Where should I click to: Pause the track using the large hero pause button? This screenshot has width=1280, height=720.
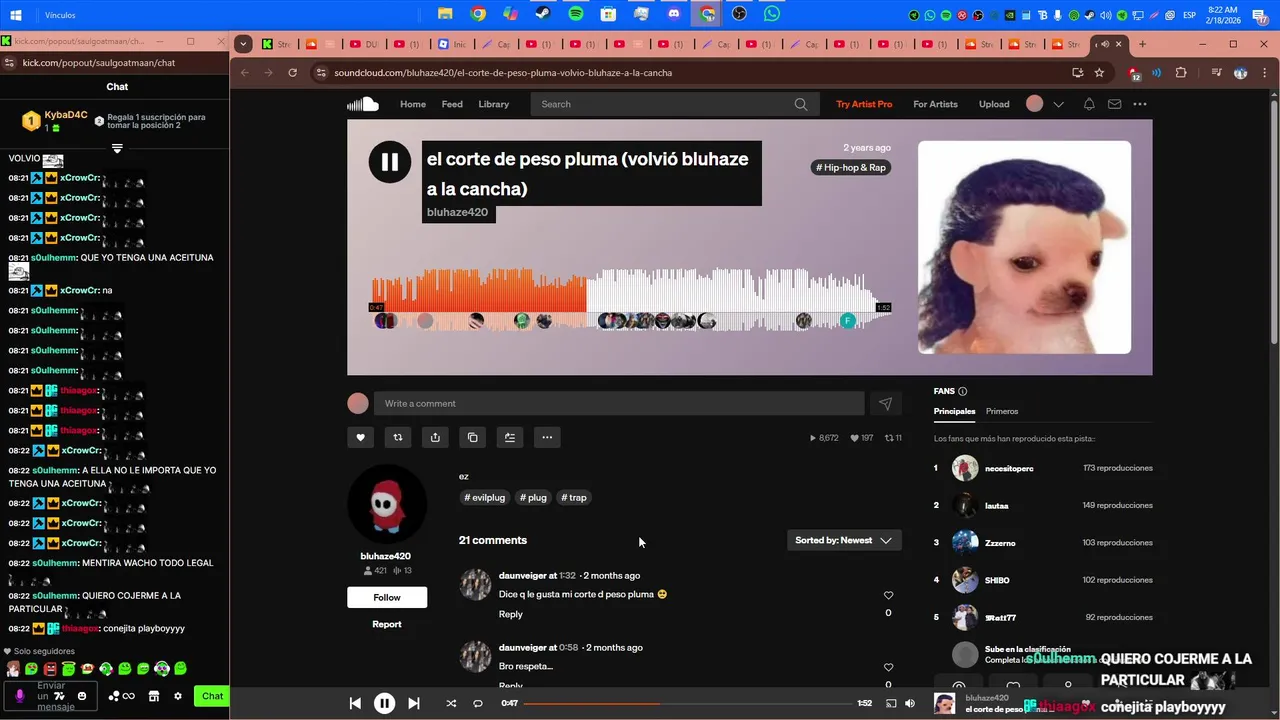pyautogui.click(x=390, y=162)
